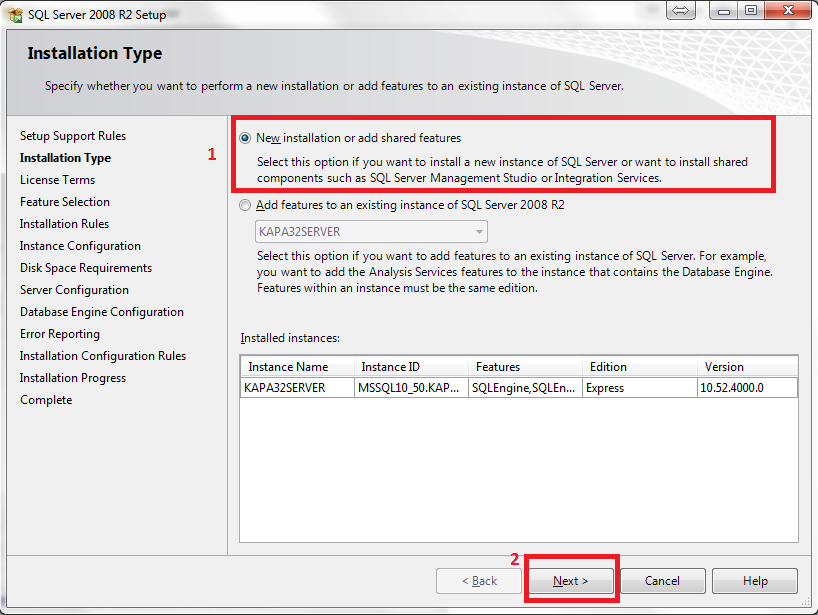Minimize the SQL Server Setup window

[724, 10]
